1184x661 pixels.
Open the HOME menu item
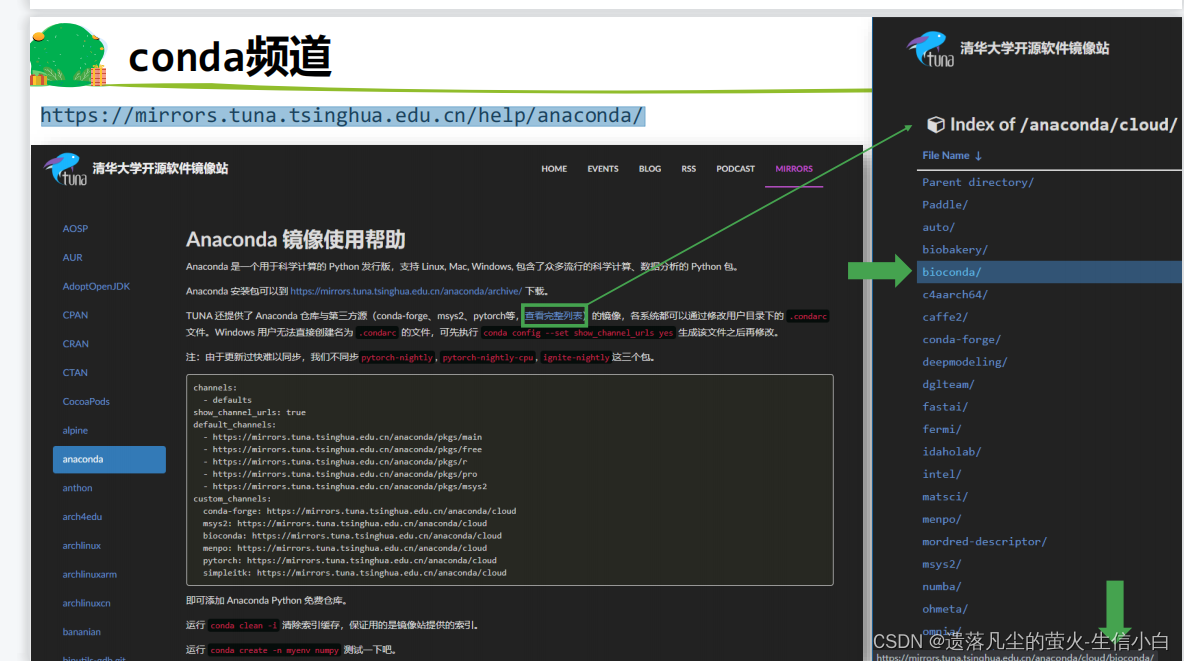click(x=553, y=168)
